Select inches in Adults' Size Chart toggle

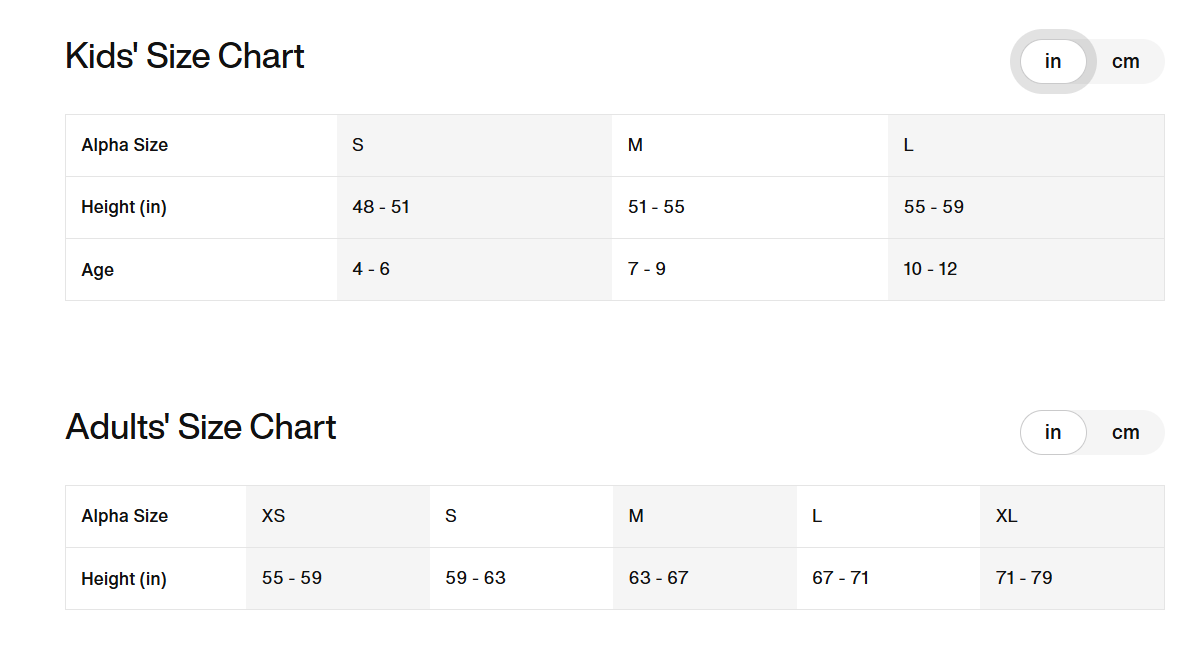pos(1053,432)
